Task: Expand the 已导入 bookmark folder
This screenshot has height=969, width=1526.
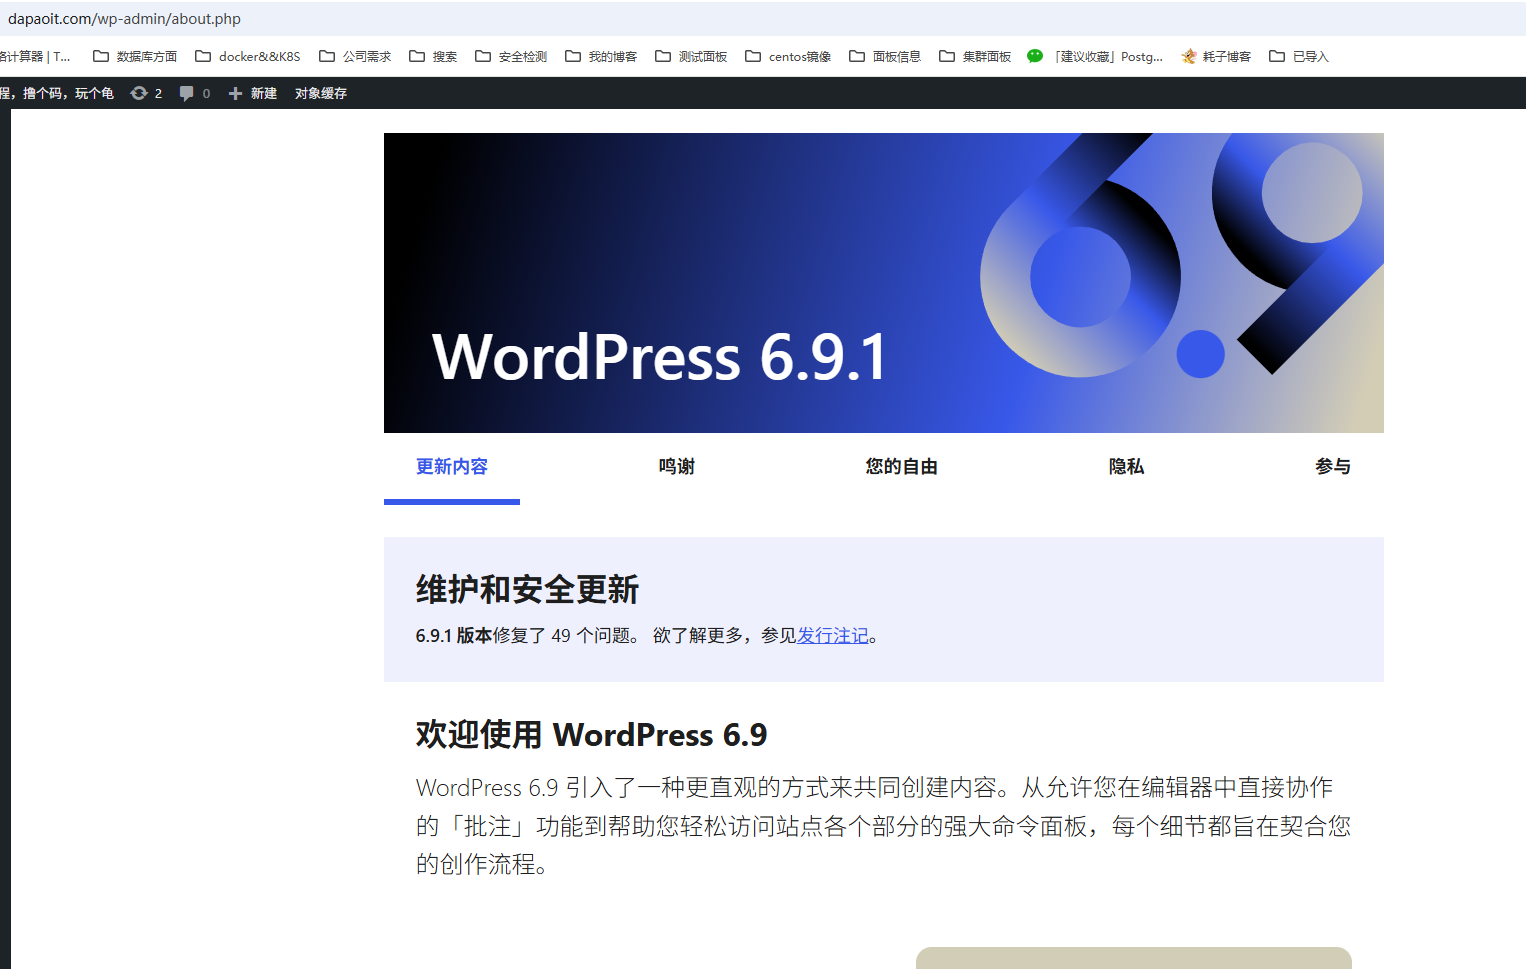Action: pyautogui.click(x=1299, y=57)
